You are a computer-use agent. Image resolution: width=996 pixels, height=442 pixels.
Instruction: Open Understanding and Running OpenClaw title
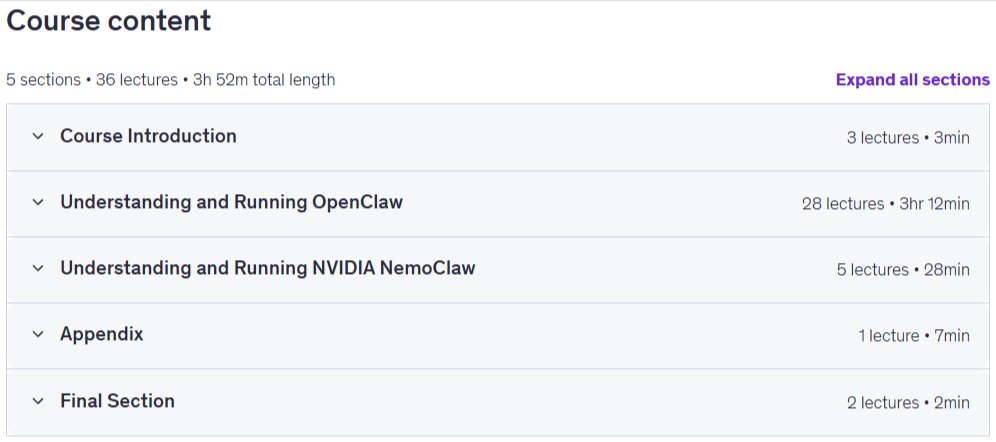click(231, 202)
